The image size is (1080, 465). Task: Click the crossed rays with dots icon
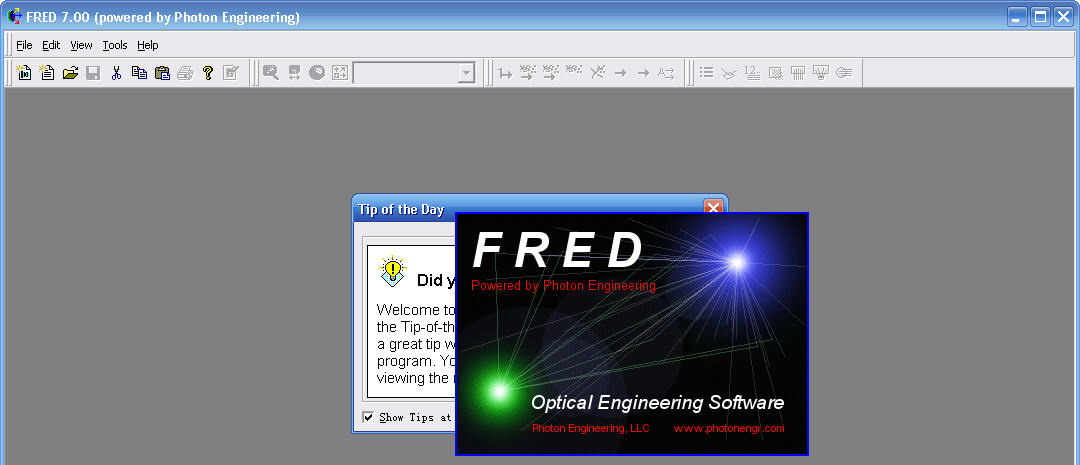point(597,72)
